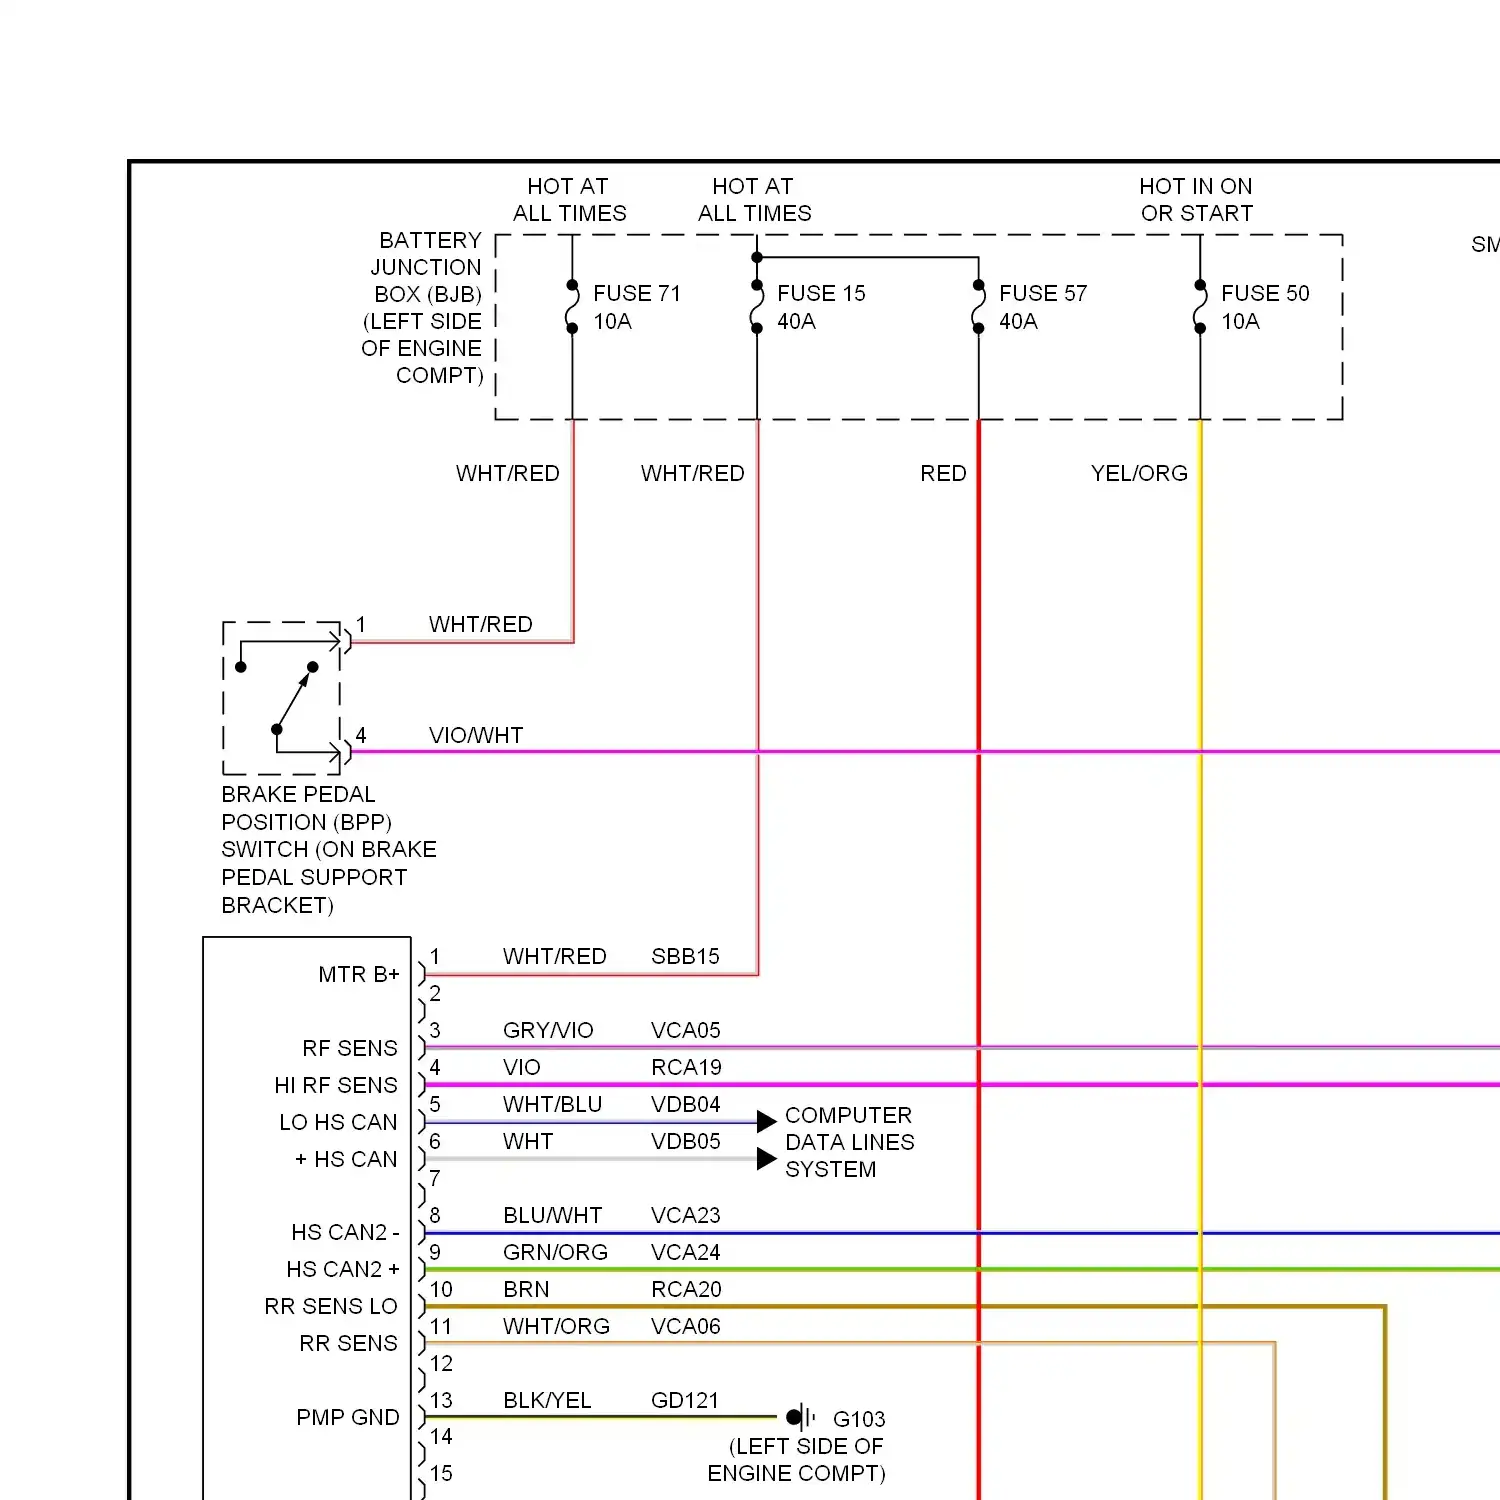Screen dimensions: 1500x1500
Task: Click the VIO/WHT wire label at pin 4
Action: click(476, 735)
